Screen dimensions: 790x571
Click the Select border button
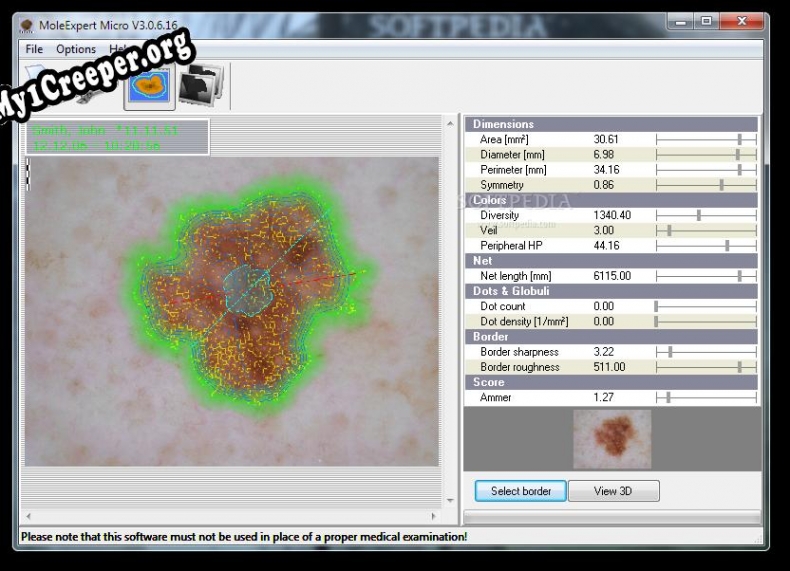(520, 491)
